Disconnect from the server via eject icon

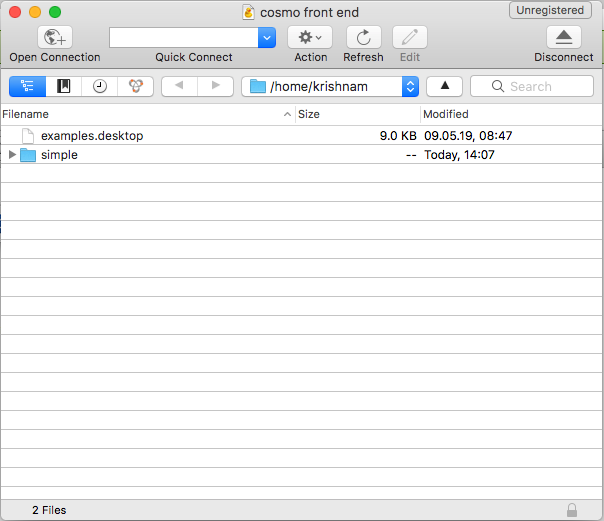[x=564, y=37]
